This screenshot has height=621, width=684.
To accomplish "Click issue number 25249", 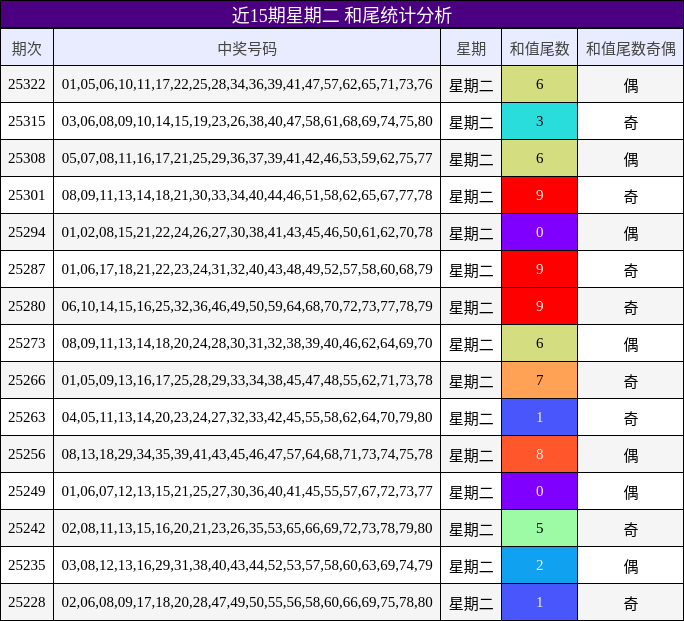I will pos(27,491).
